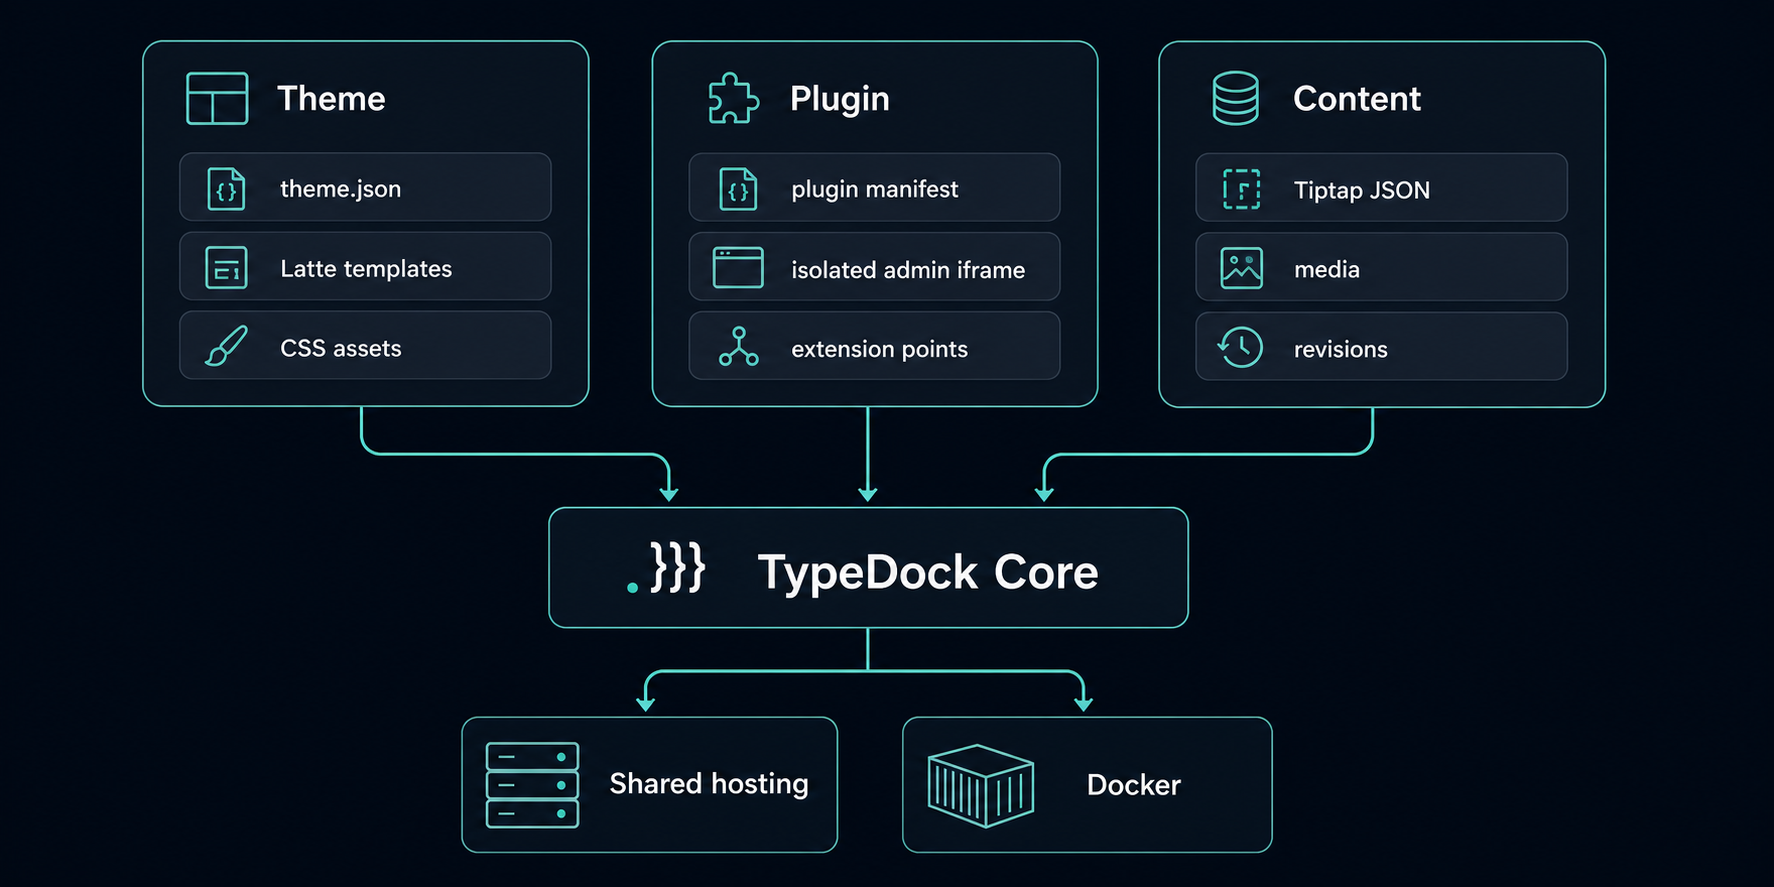This screenshot has height=887, width=1774.
Task: Select the plugin manifest row
Action: click(874, 187)
